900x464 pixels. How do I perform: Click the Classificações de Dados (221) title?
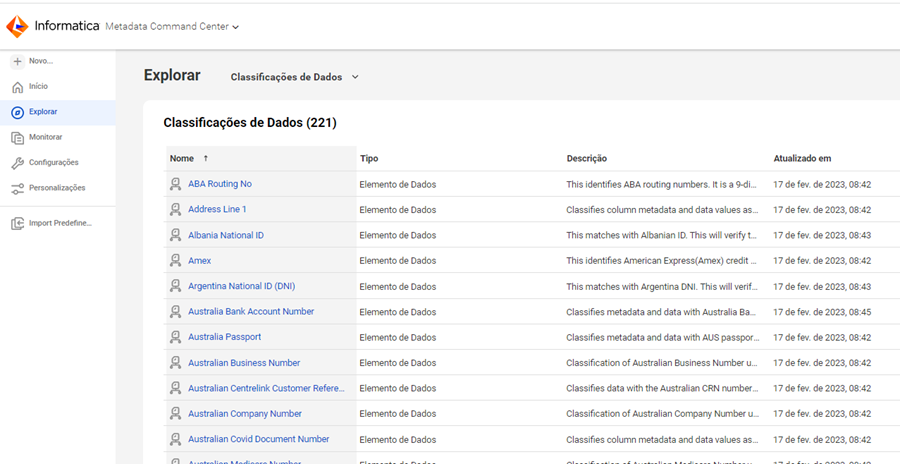point(250,122)
